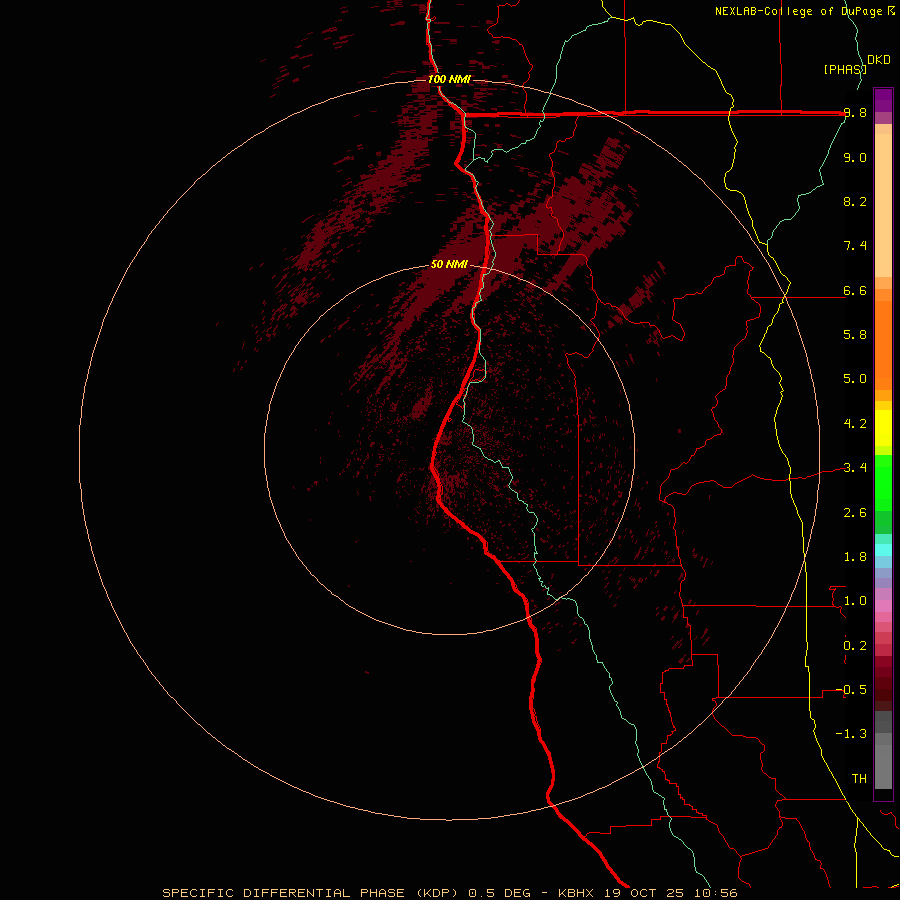This screenshot has width=900, height=900.
Task: Click the 5.8 scale value
Action: pos(855,334)
